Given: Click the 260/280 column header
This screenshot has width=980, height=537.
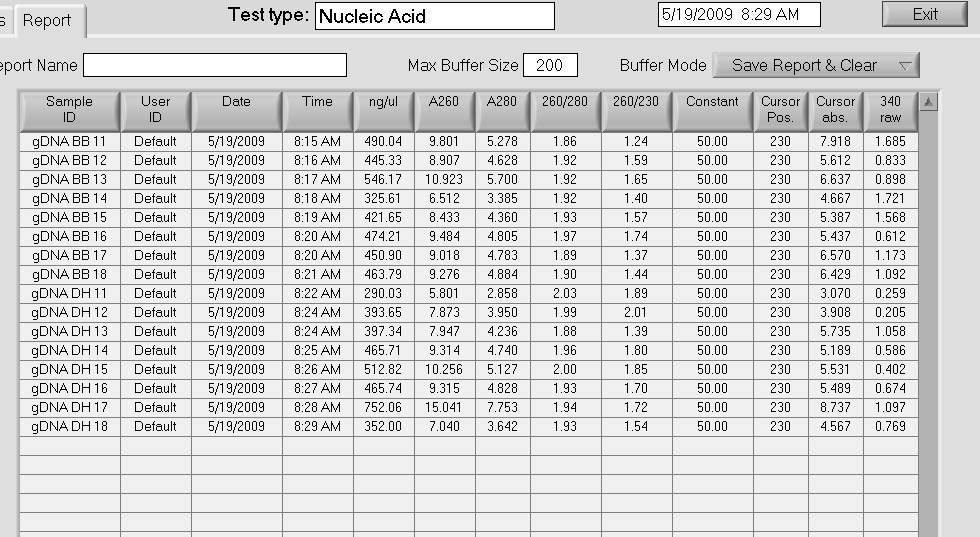Looking at the screenshot, I should [x=565, y=102].
